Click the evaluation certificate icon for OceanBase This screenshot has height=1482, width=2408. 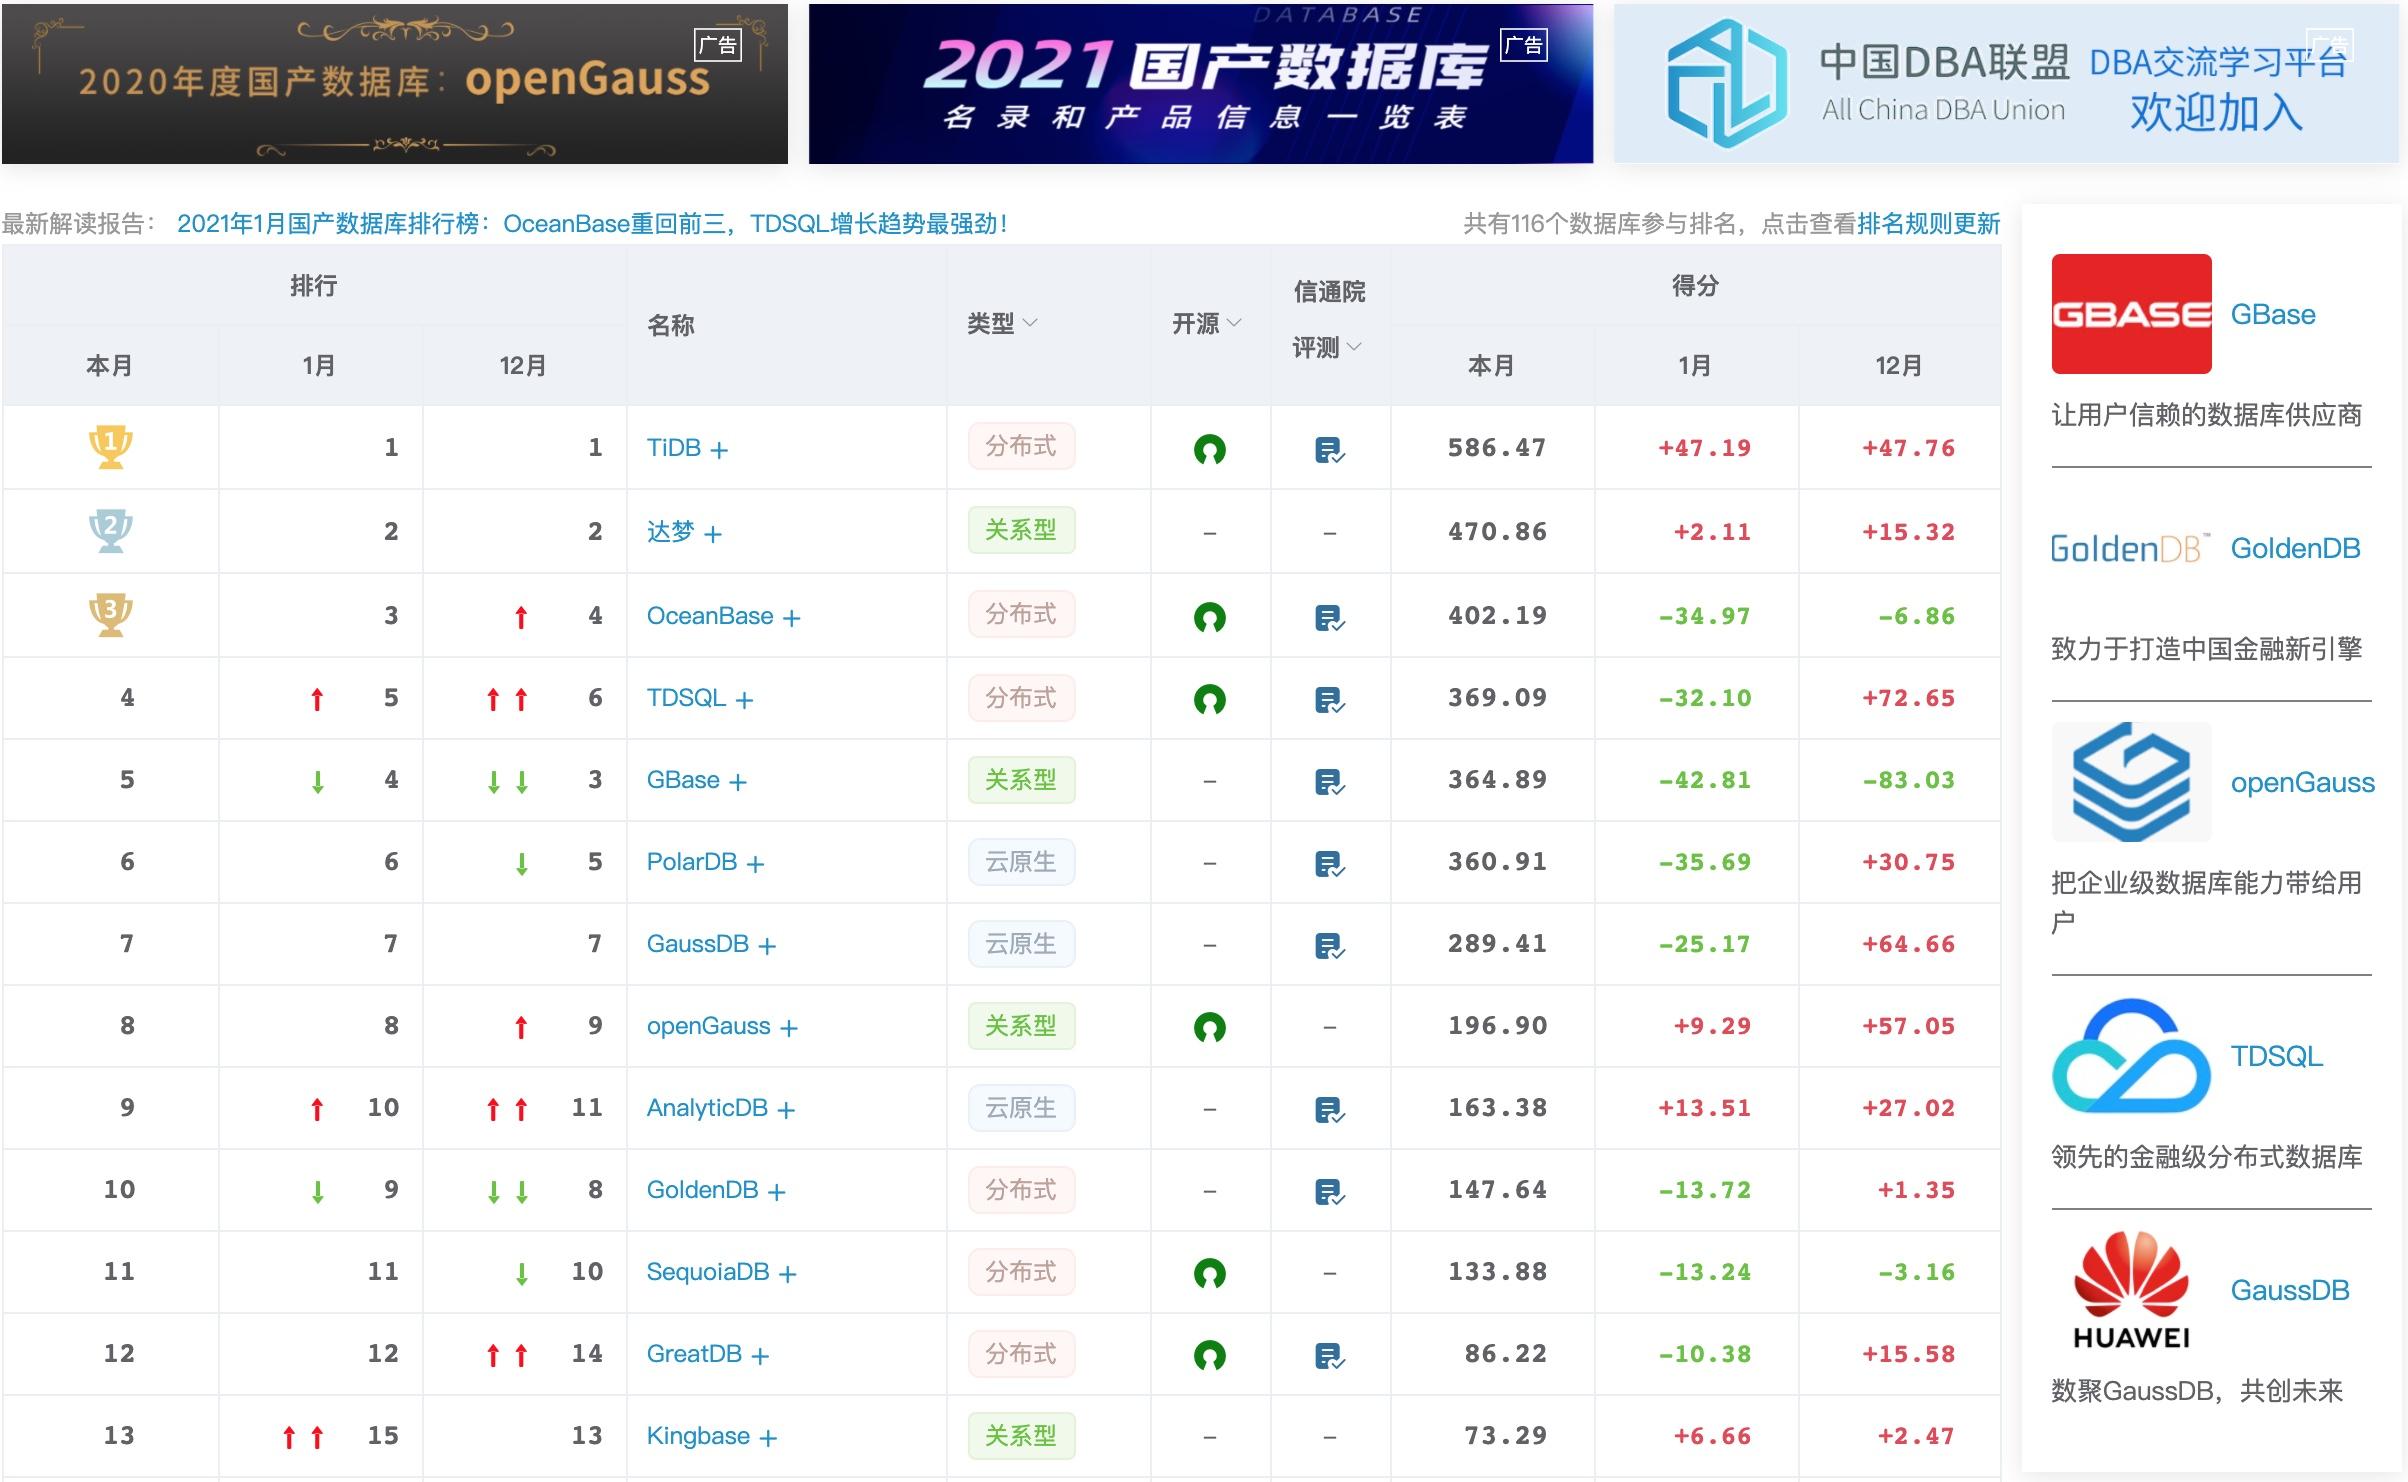pyautogui.click(x=1329, y=618)
